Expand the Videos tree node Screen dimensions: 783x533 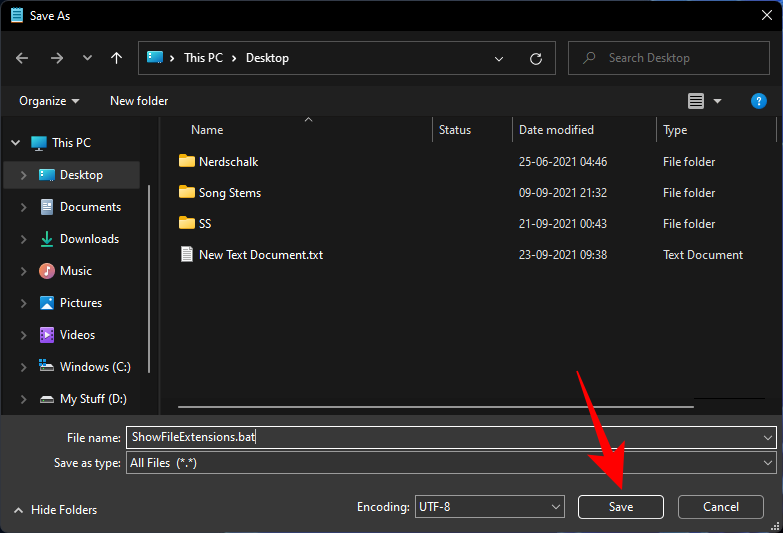click(x=23, y=335)
